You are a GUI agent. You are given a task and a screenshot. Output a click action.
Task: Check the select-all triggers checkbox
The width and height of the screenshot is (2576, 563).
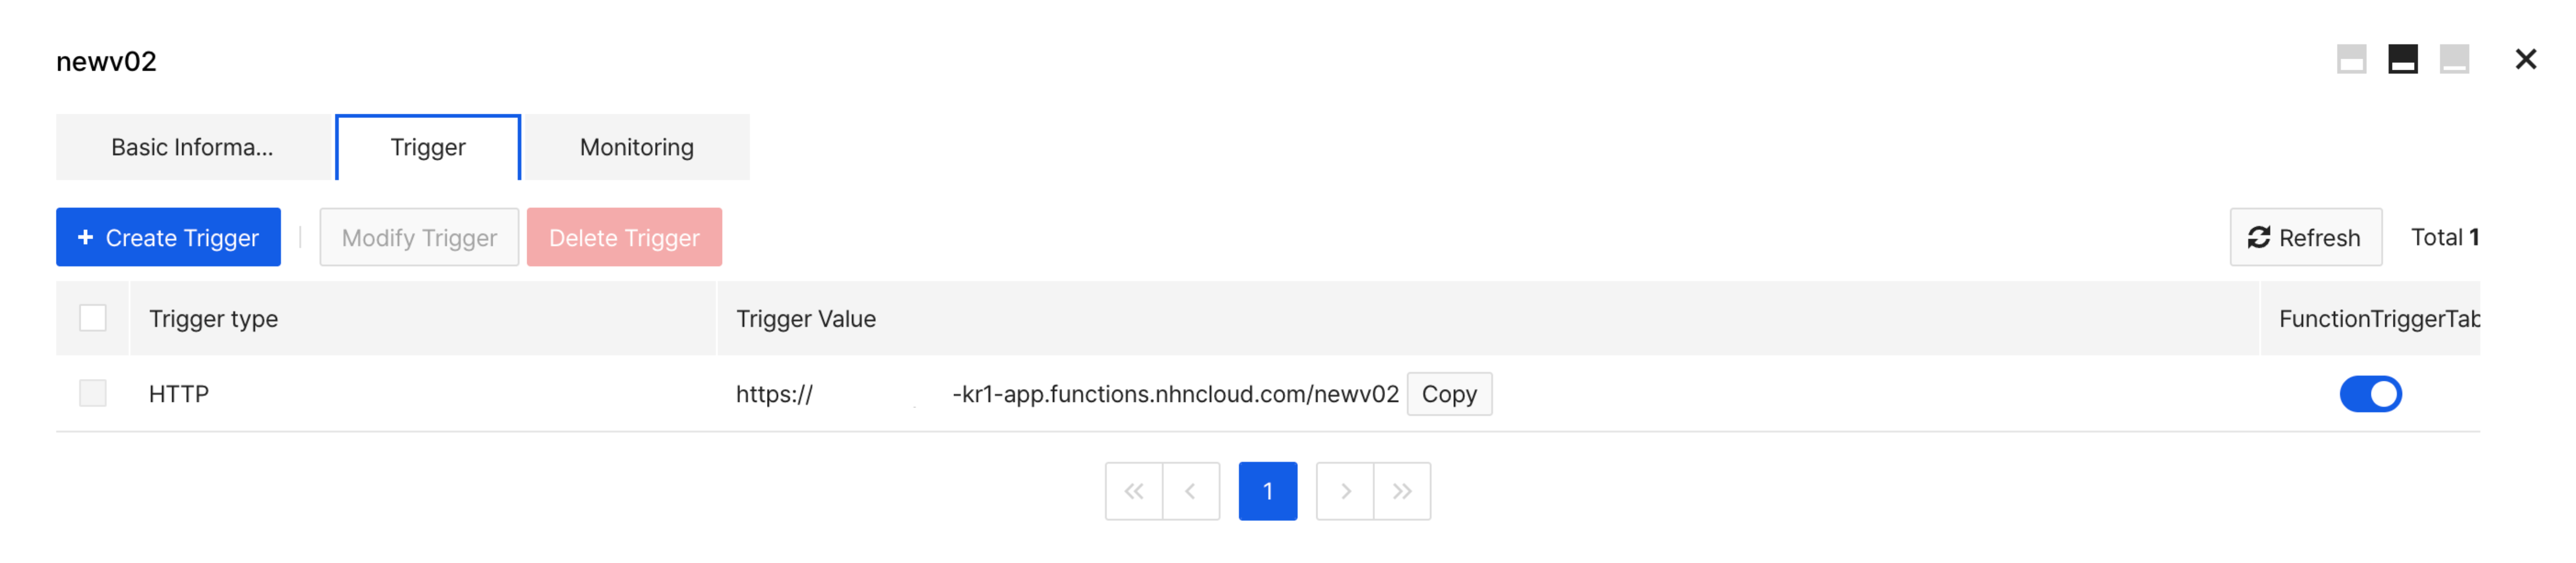coord(93,318)
